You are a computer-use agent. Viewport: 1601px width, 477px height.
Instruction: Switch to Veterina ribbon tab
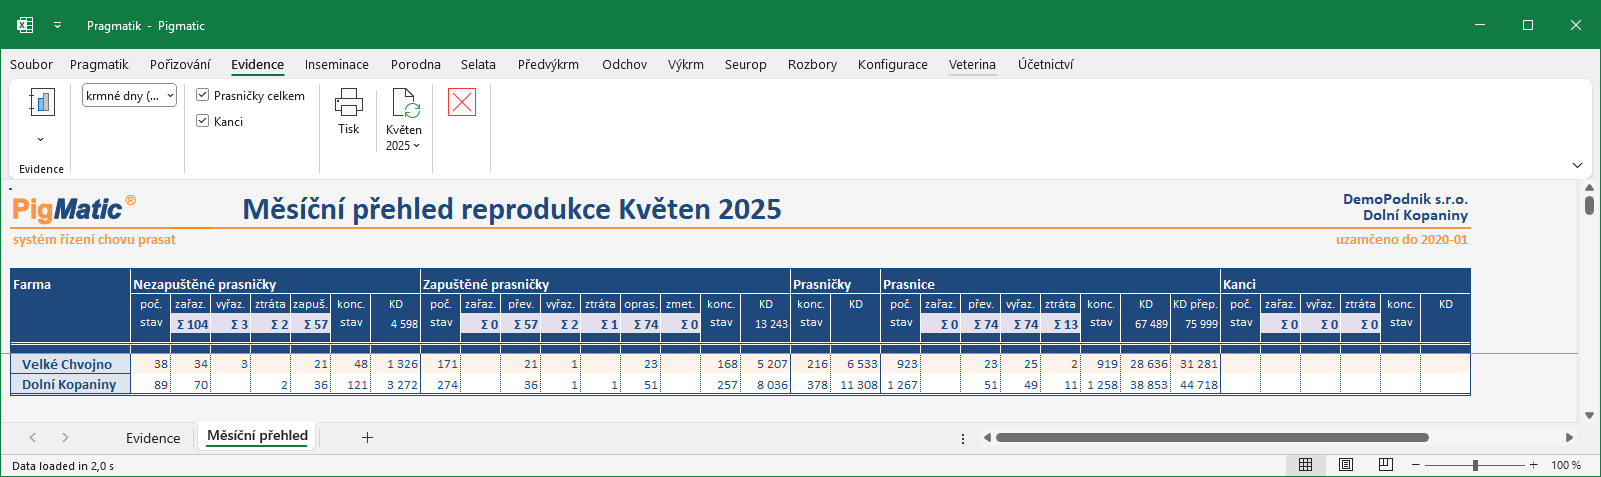click(x=972, y=64)
